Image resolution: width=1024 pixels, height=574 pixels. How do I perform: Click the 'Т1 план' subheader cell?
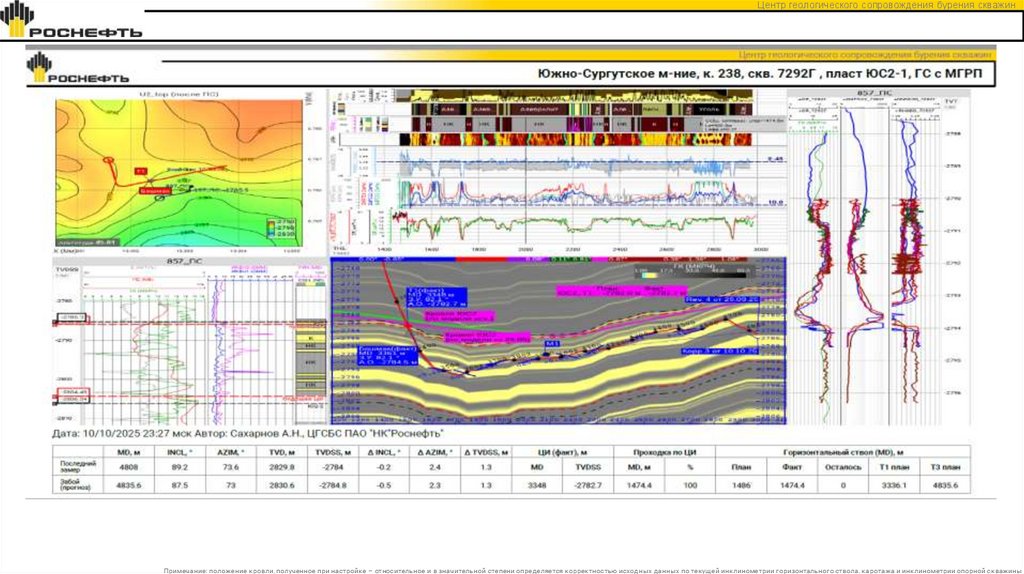click(894, 468)
